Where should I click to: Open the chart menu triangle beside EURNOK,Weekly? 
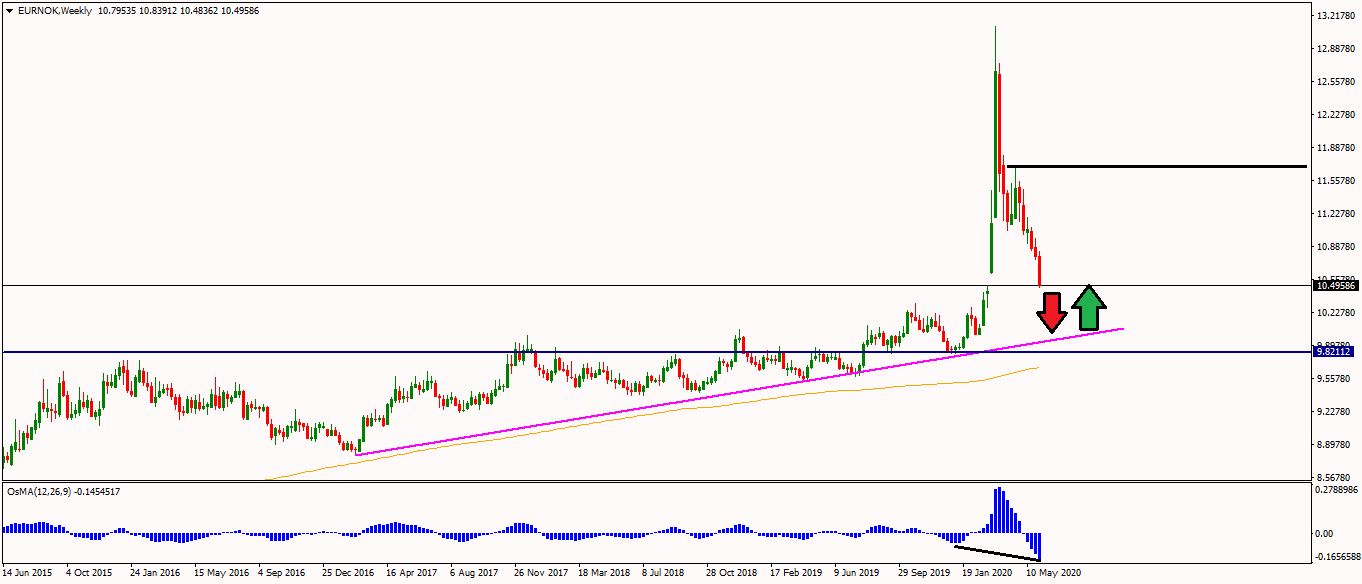tap(9, 11)
